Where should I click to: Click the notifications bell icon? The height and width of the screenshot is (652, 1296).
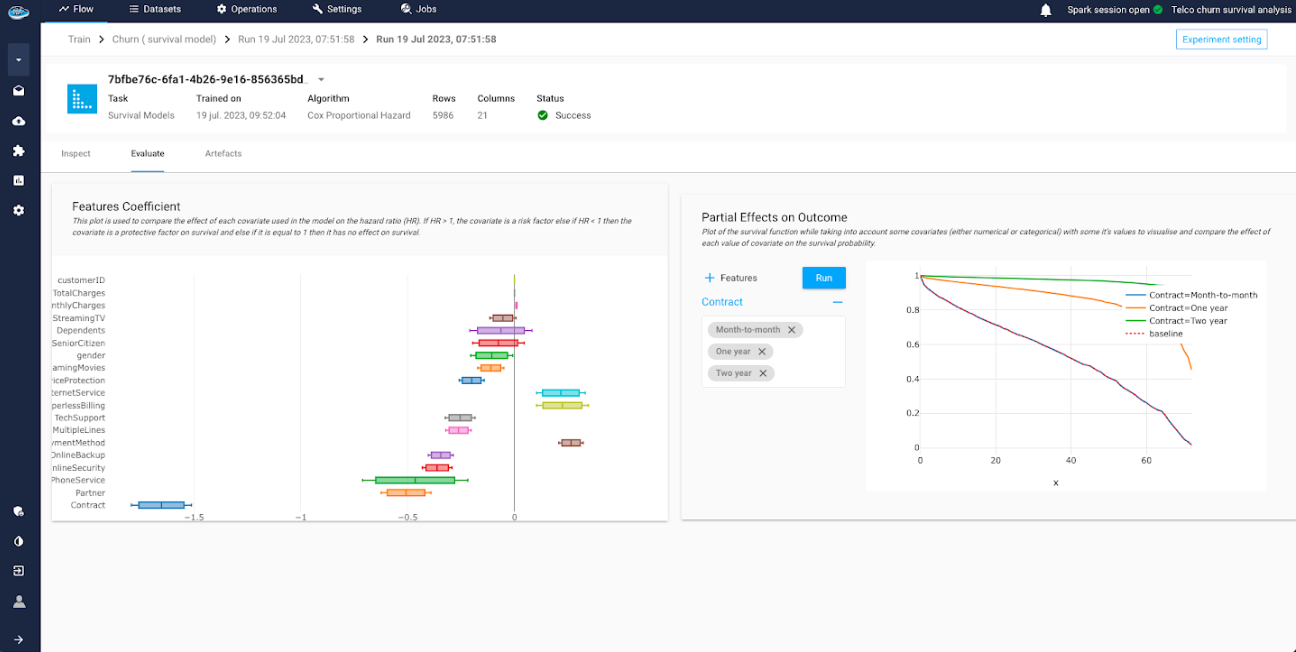pos(1046,10)
